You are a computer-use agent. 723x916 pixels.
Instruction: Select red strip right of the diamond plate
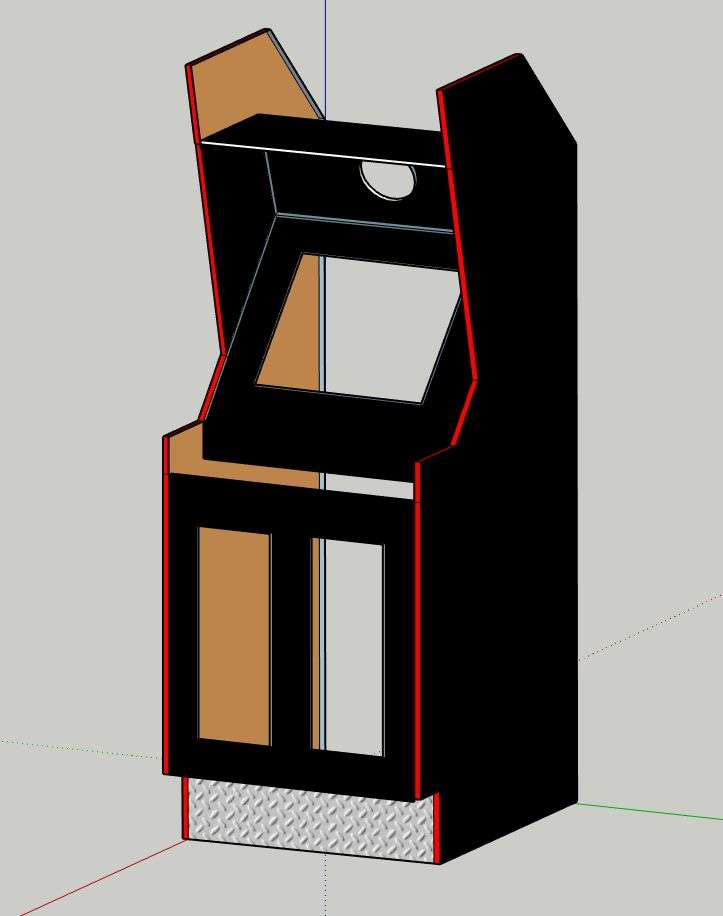(435, 827)
